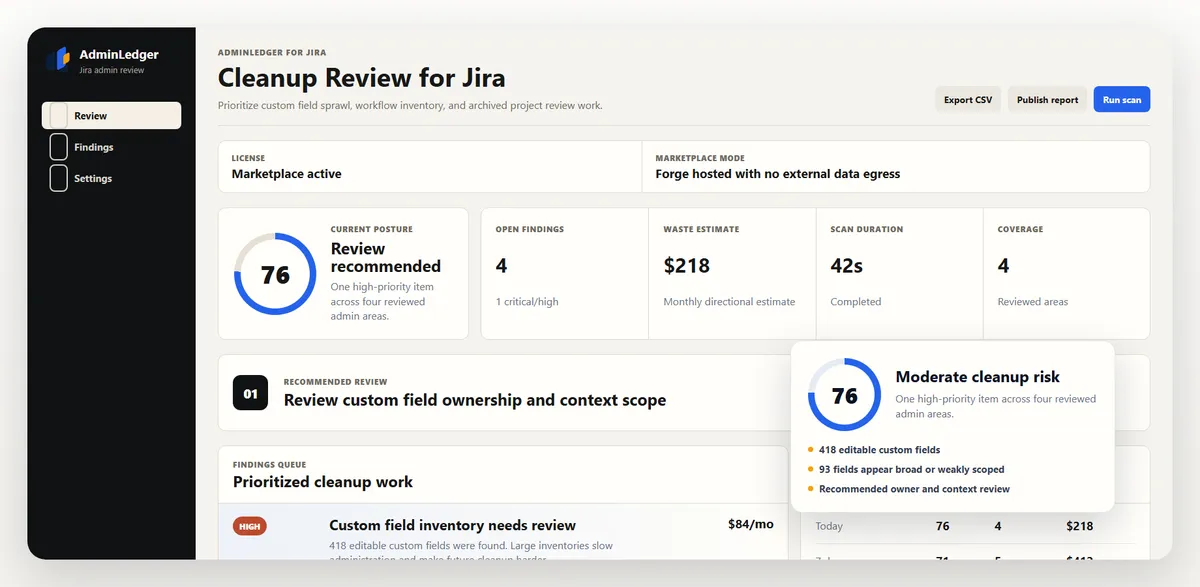Click the Open Findings value 4

tap(501, 265)
